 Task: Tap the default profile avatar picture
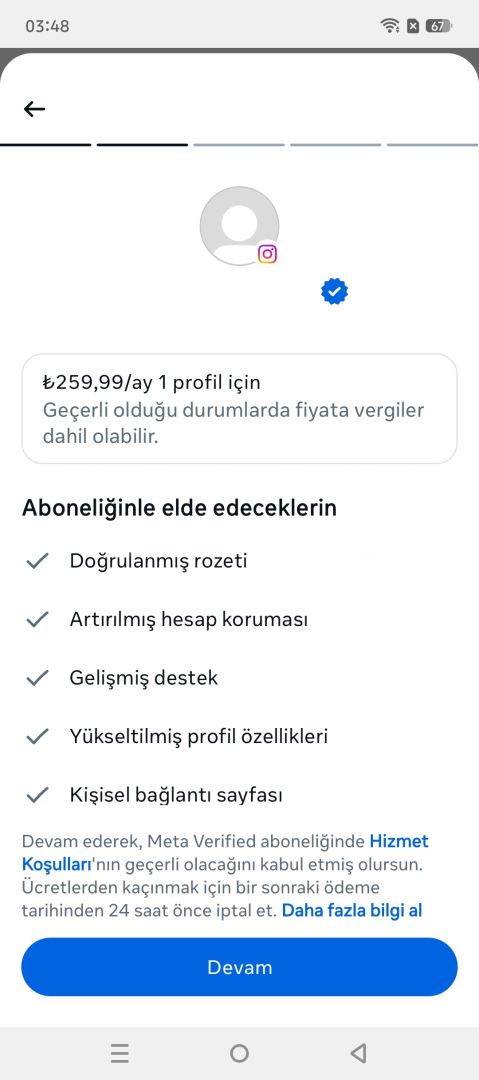tap(239, 225)
